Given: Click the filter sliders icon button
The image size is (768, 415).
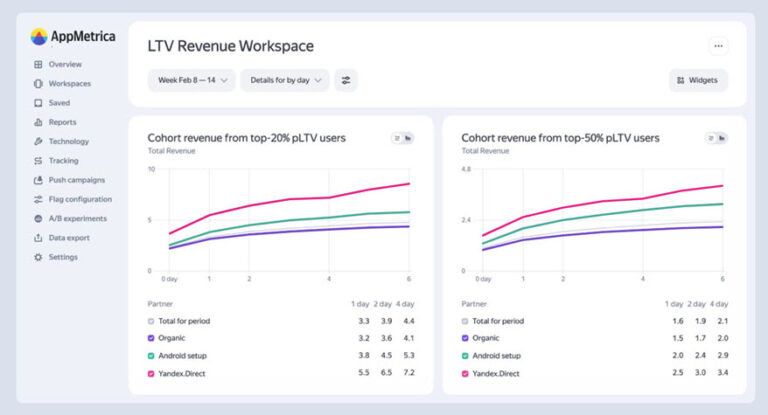Looking at the screenshot, I should pyautogui.click(x=346, y=80).
